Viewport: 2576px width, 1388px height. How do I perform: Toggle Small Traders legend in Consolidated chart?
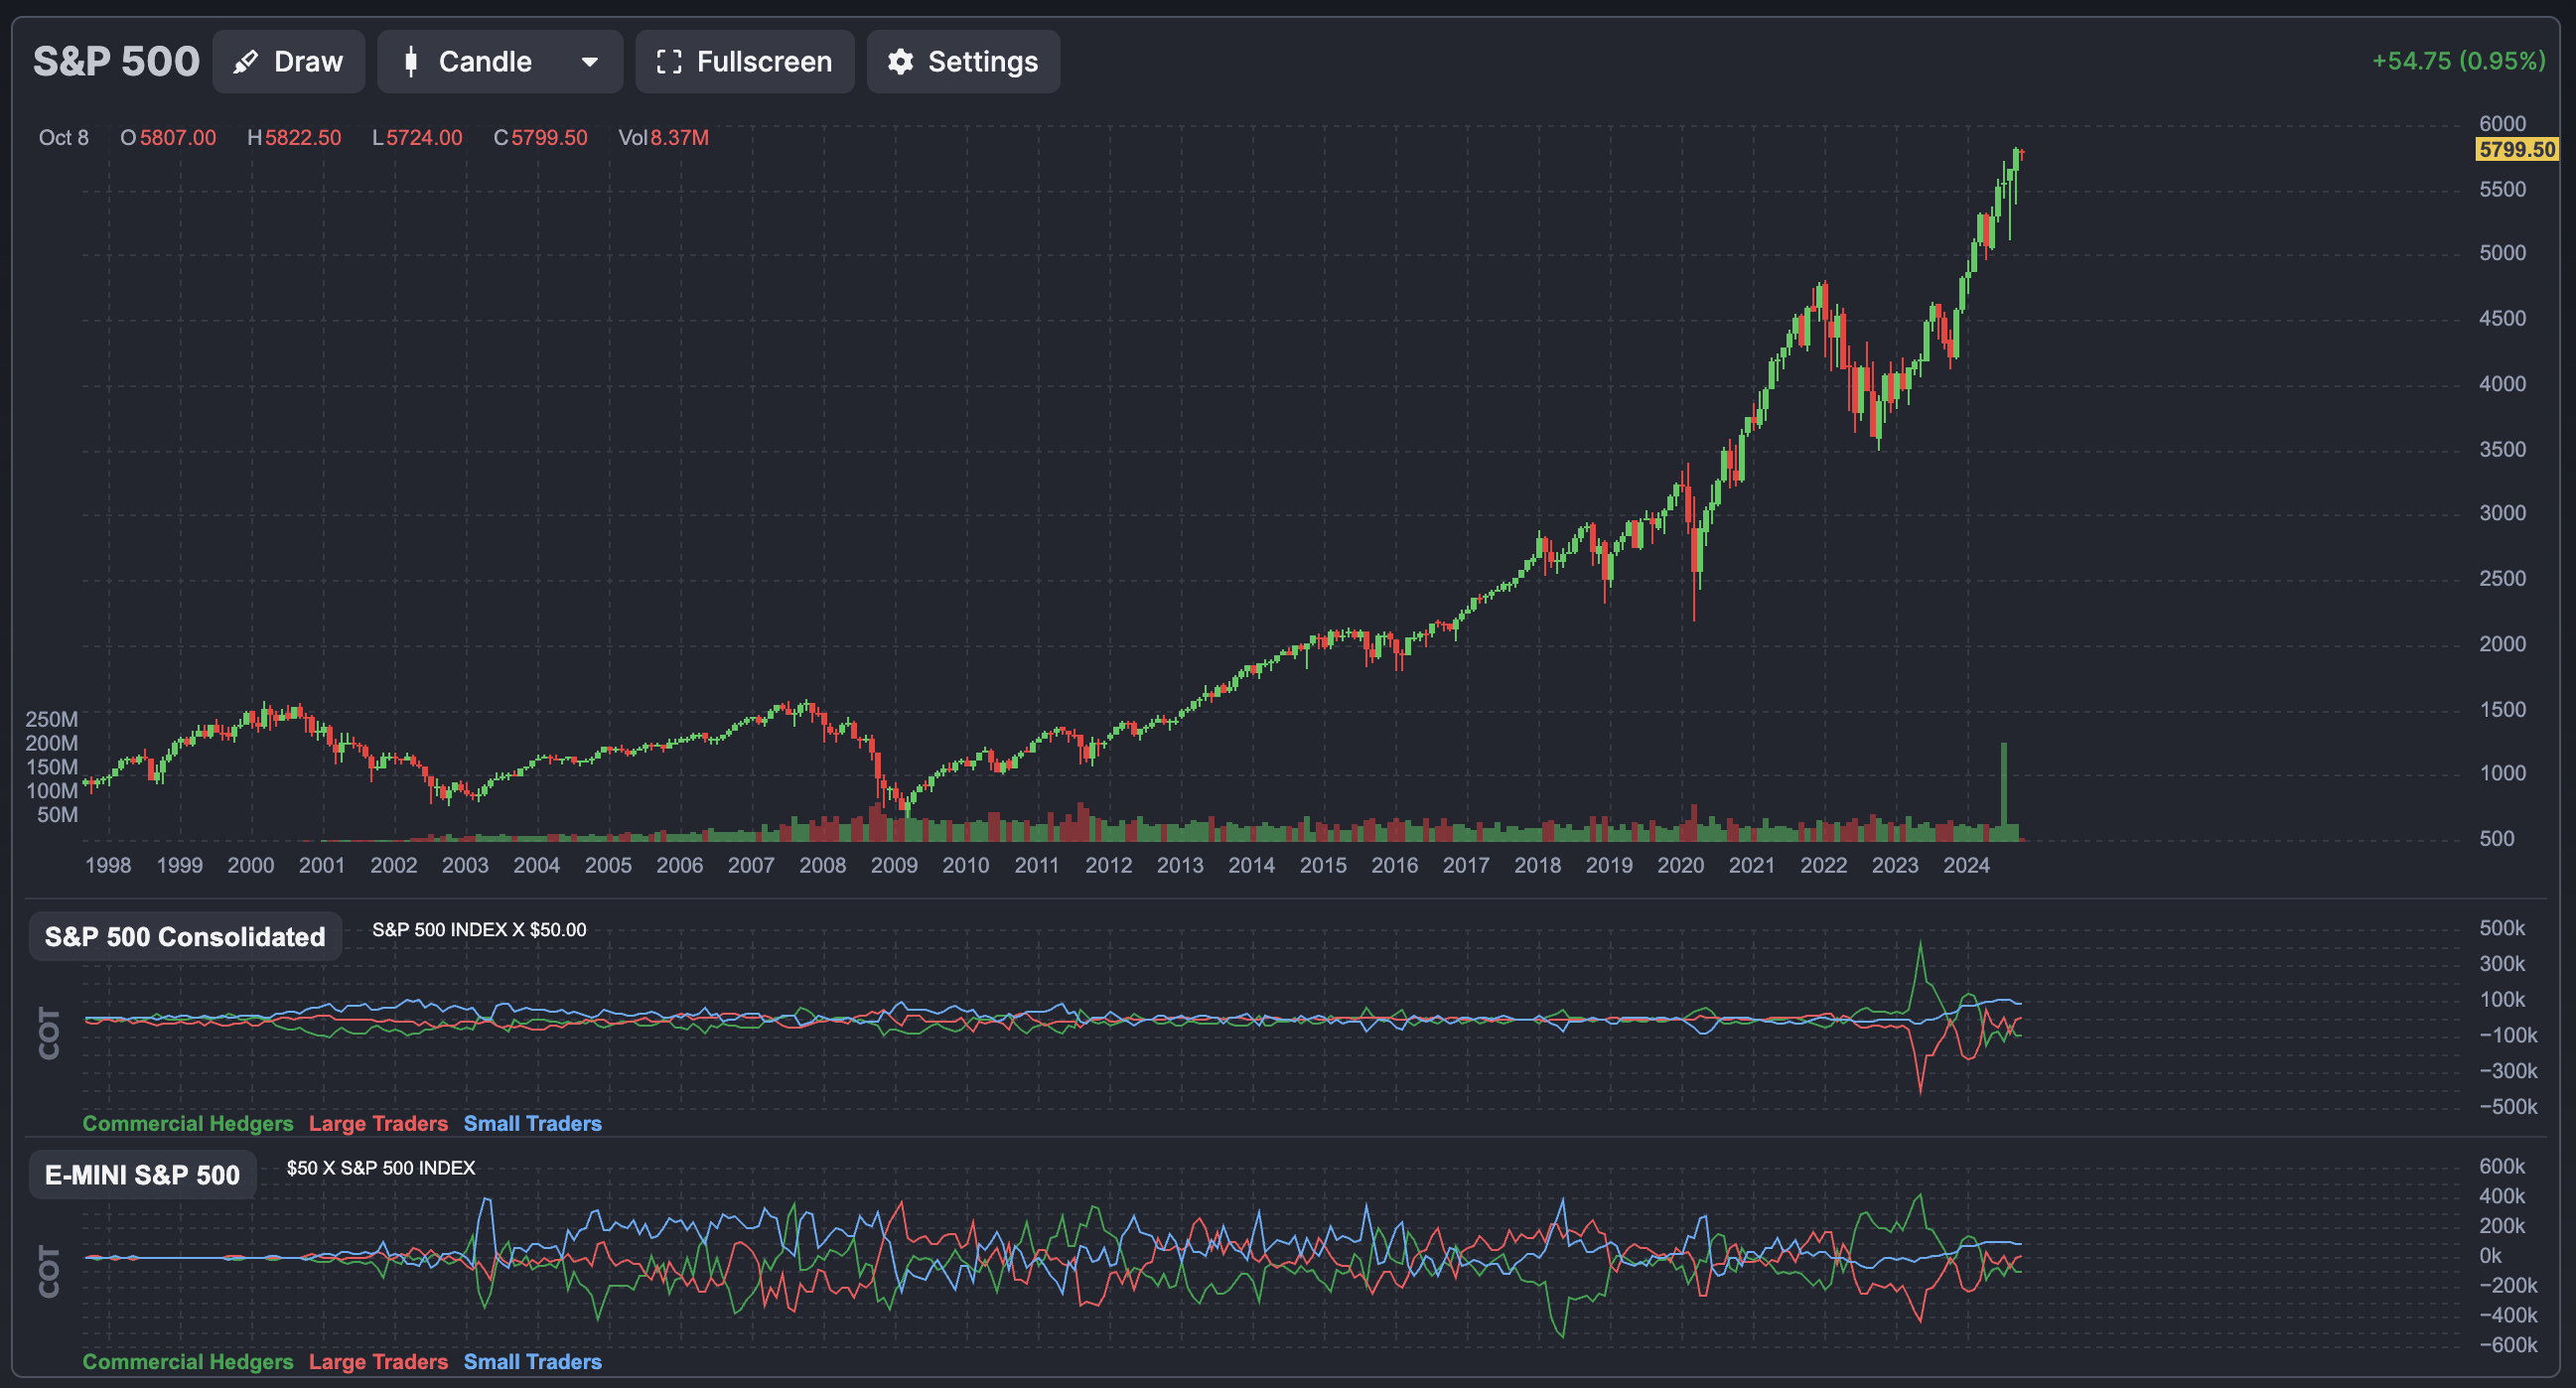pyautogui.click(x=532, y=1123)
